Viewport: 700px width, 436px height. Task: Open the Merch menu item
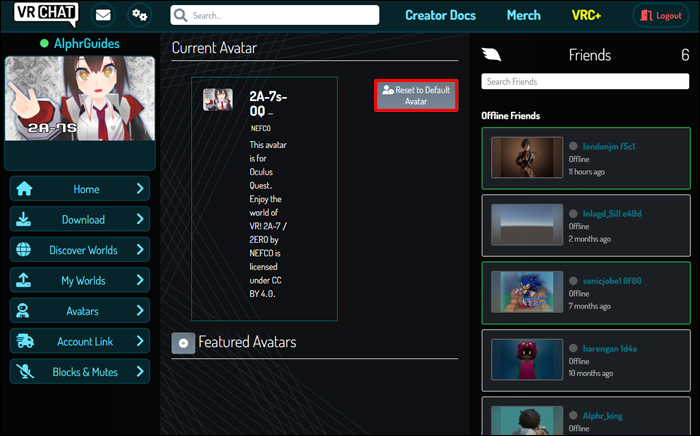click(x=524, y=15)
